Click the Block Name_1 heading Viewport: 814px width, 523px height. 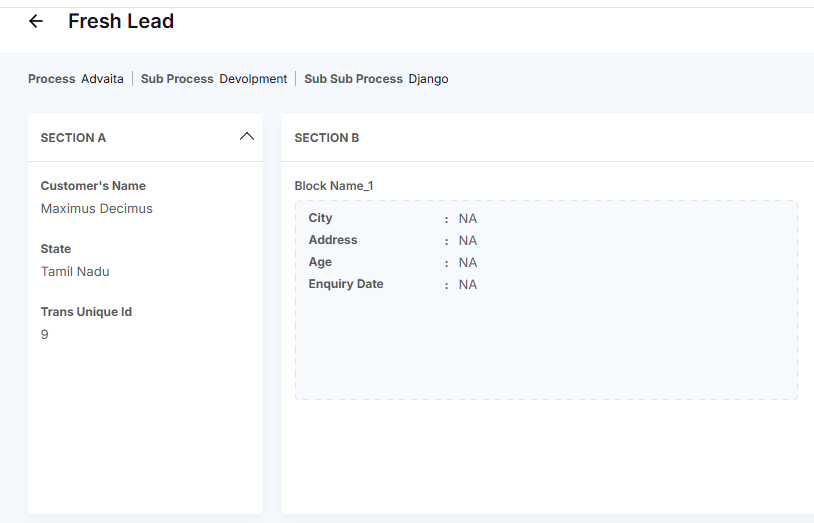tap(334, 186)
